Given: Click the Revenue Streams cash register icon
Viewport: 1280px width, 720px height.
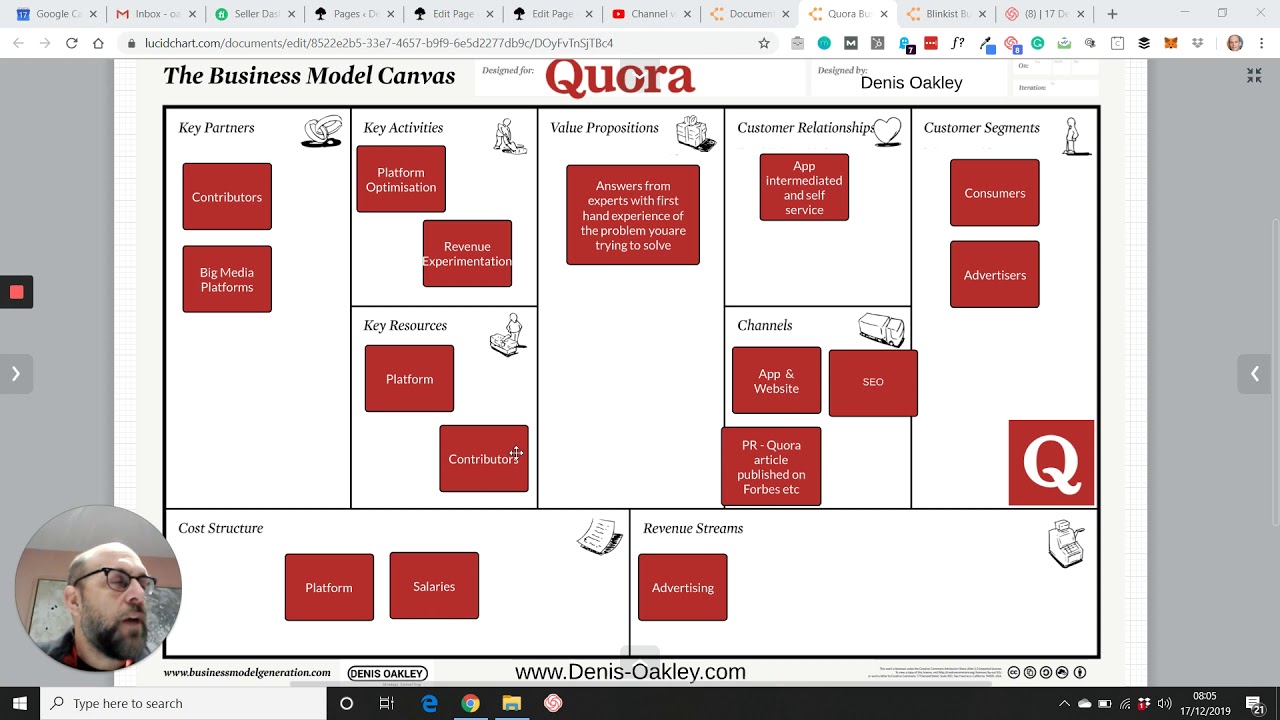Looking at the screenshot, I should coord(1066,544).
